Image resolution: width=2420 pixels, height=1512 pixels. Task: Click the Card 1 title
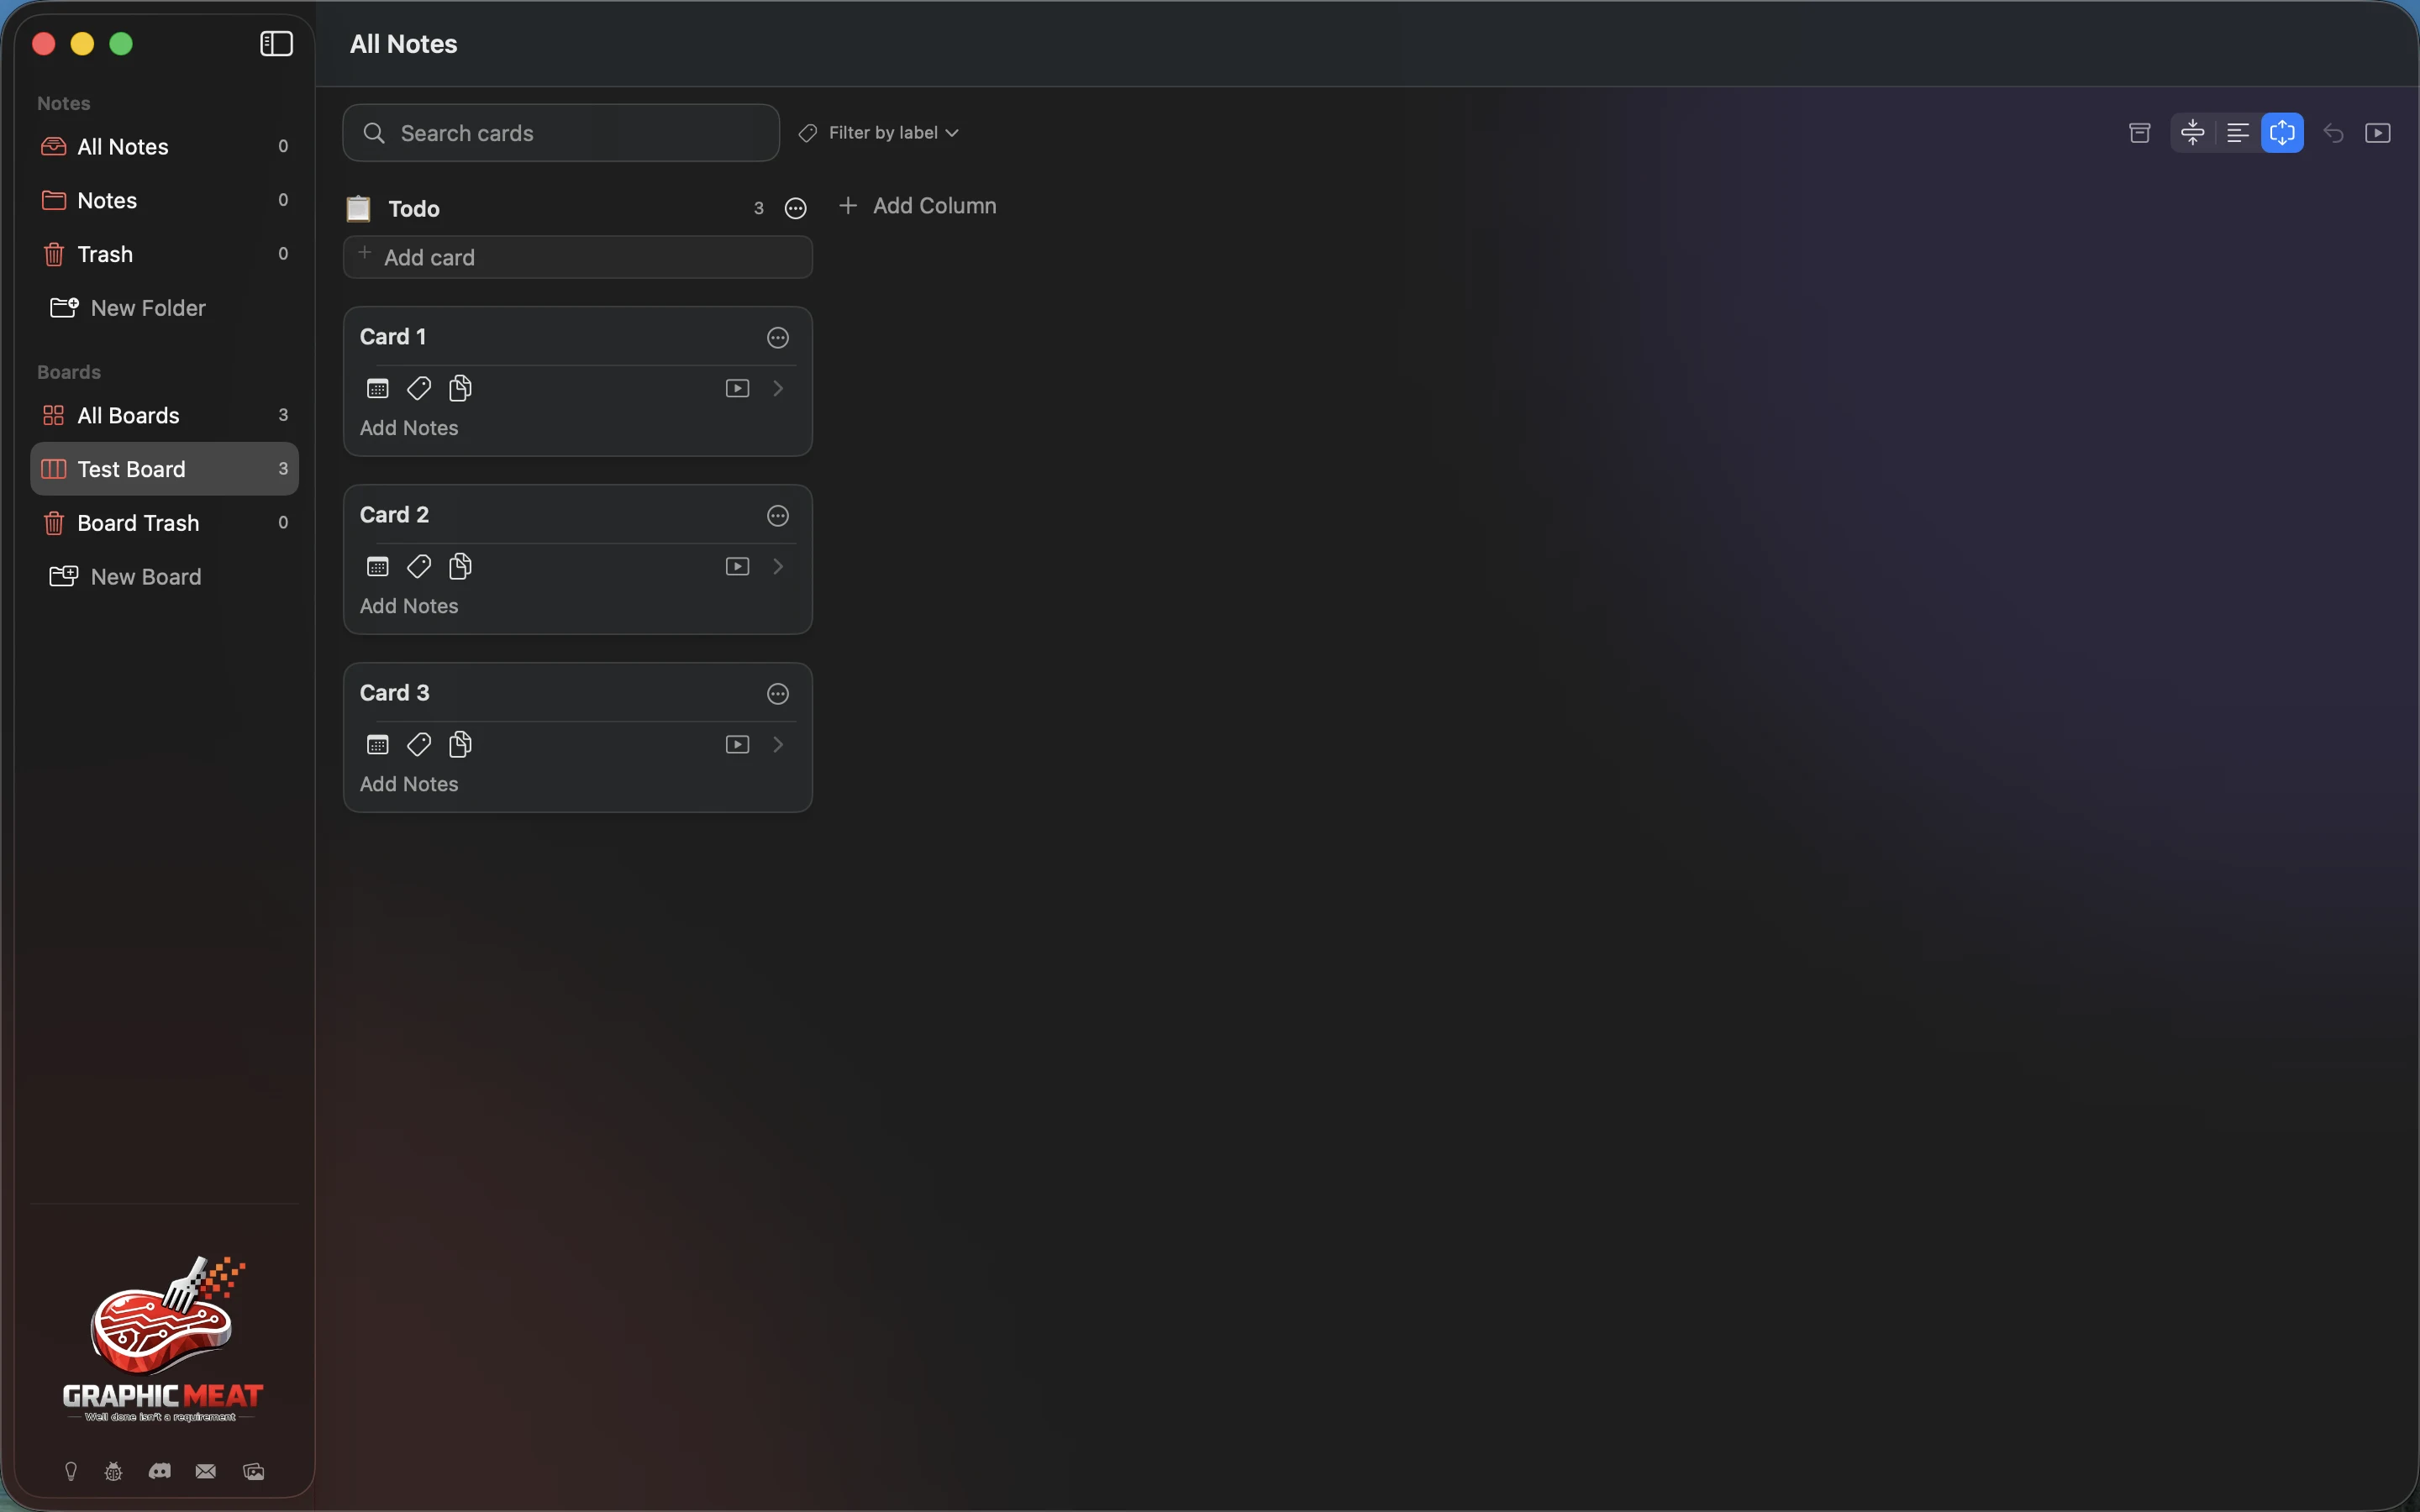[393, 337]
